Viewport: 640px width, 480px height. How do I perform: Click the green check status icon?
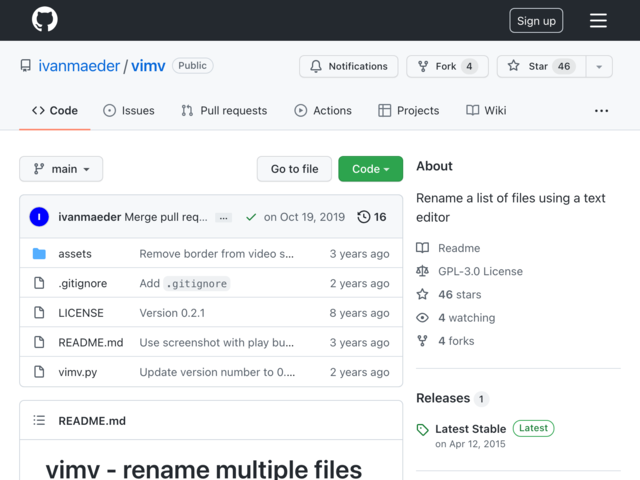coord(251,217)
